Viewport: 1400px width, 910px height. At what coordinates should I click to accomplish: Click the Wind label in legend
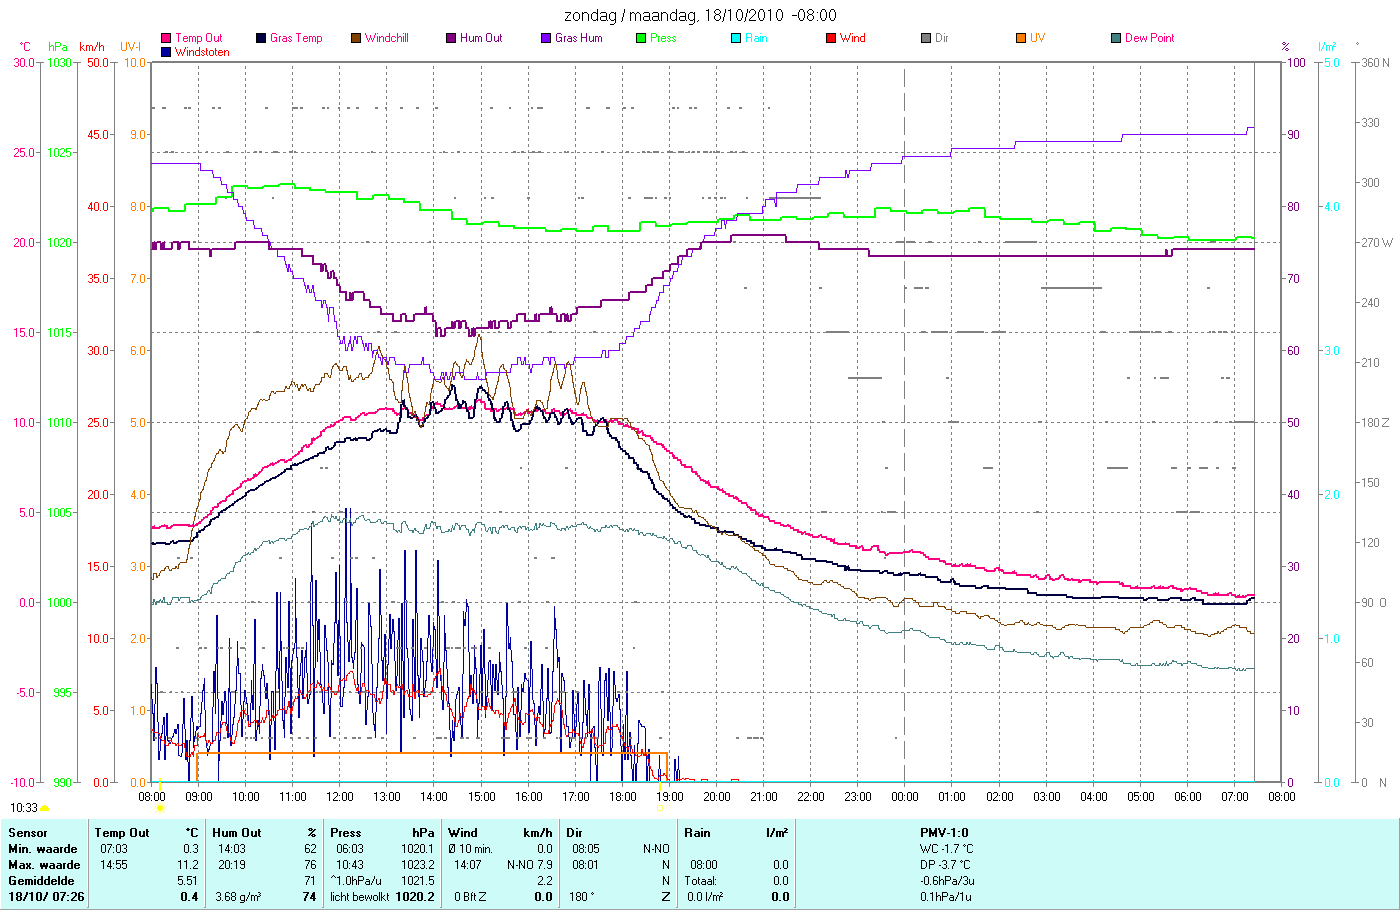[853, 38]
